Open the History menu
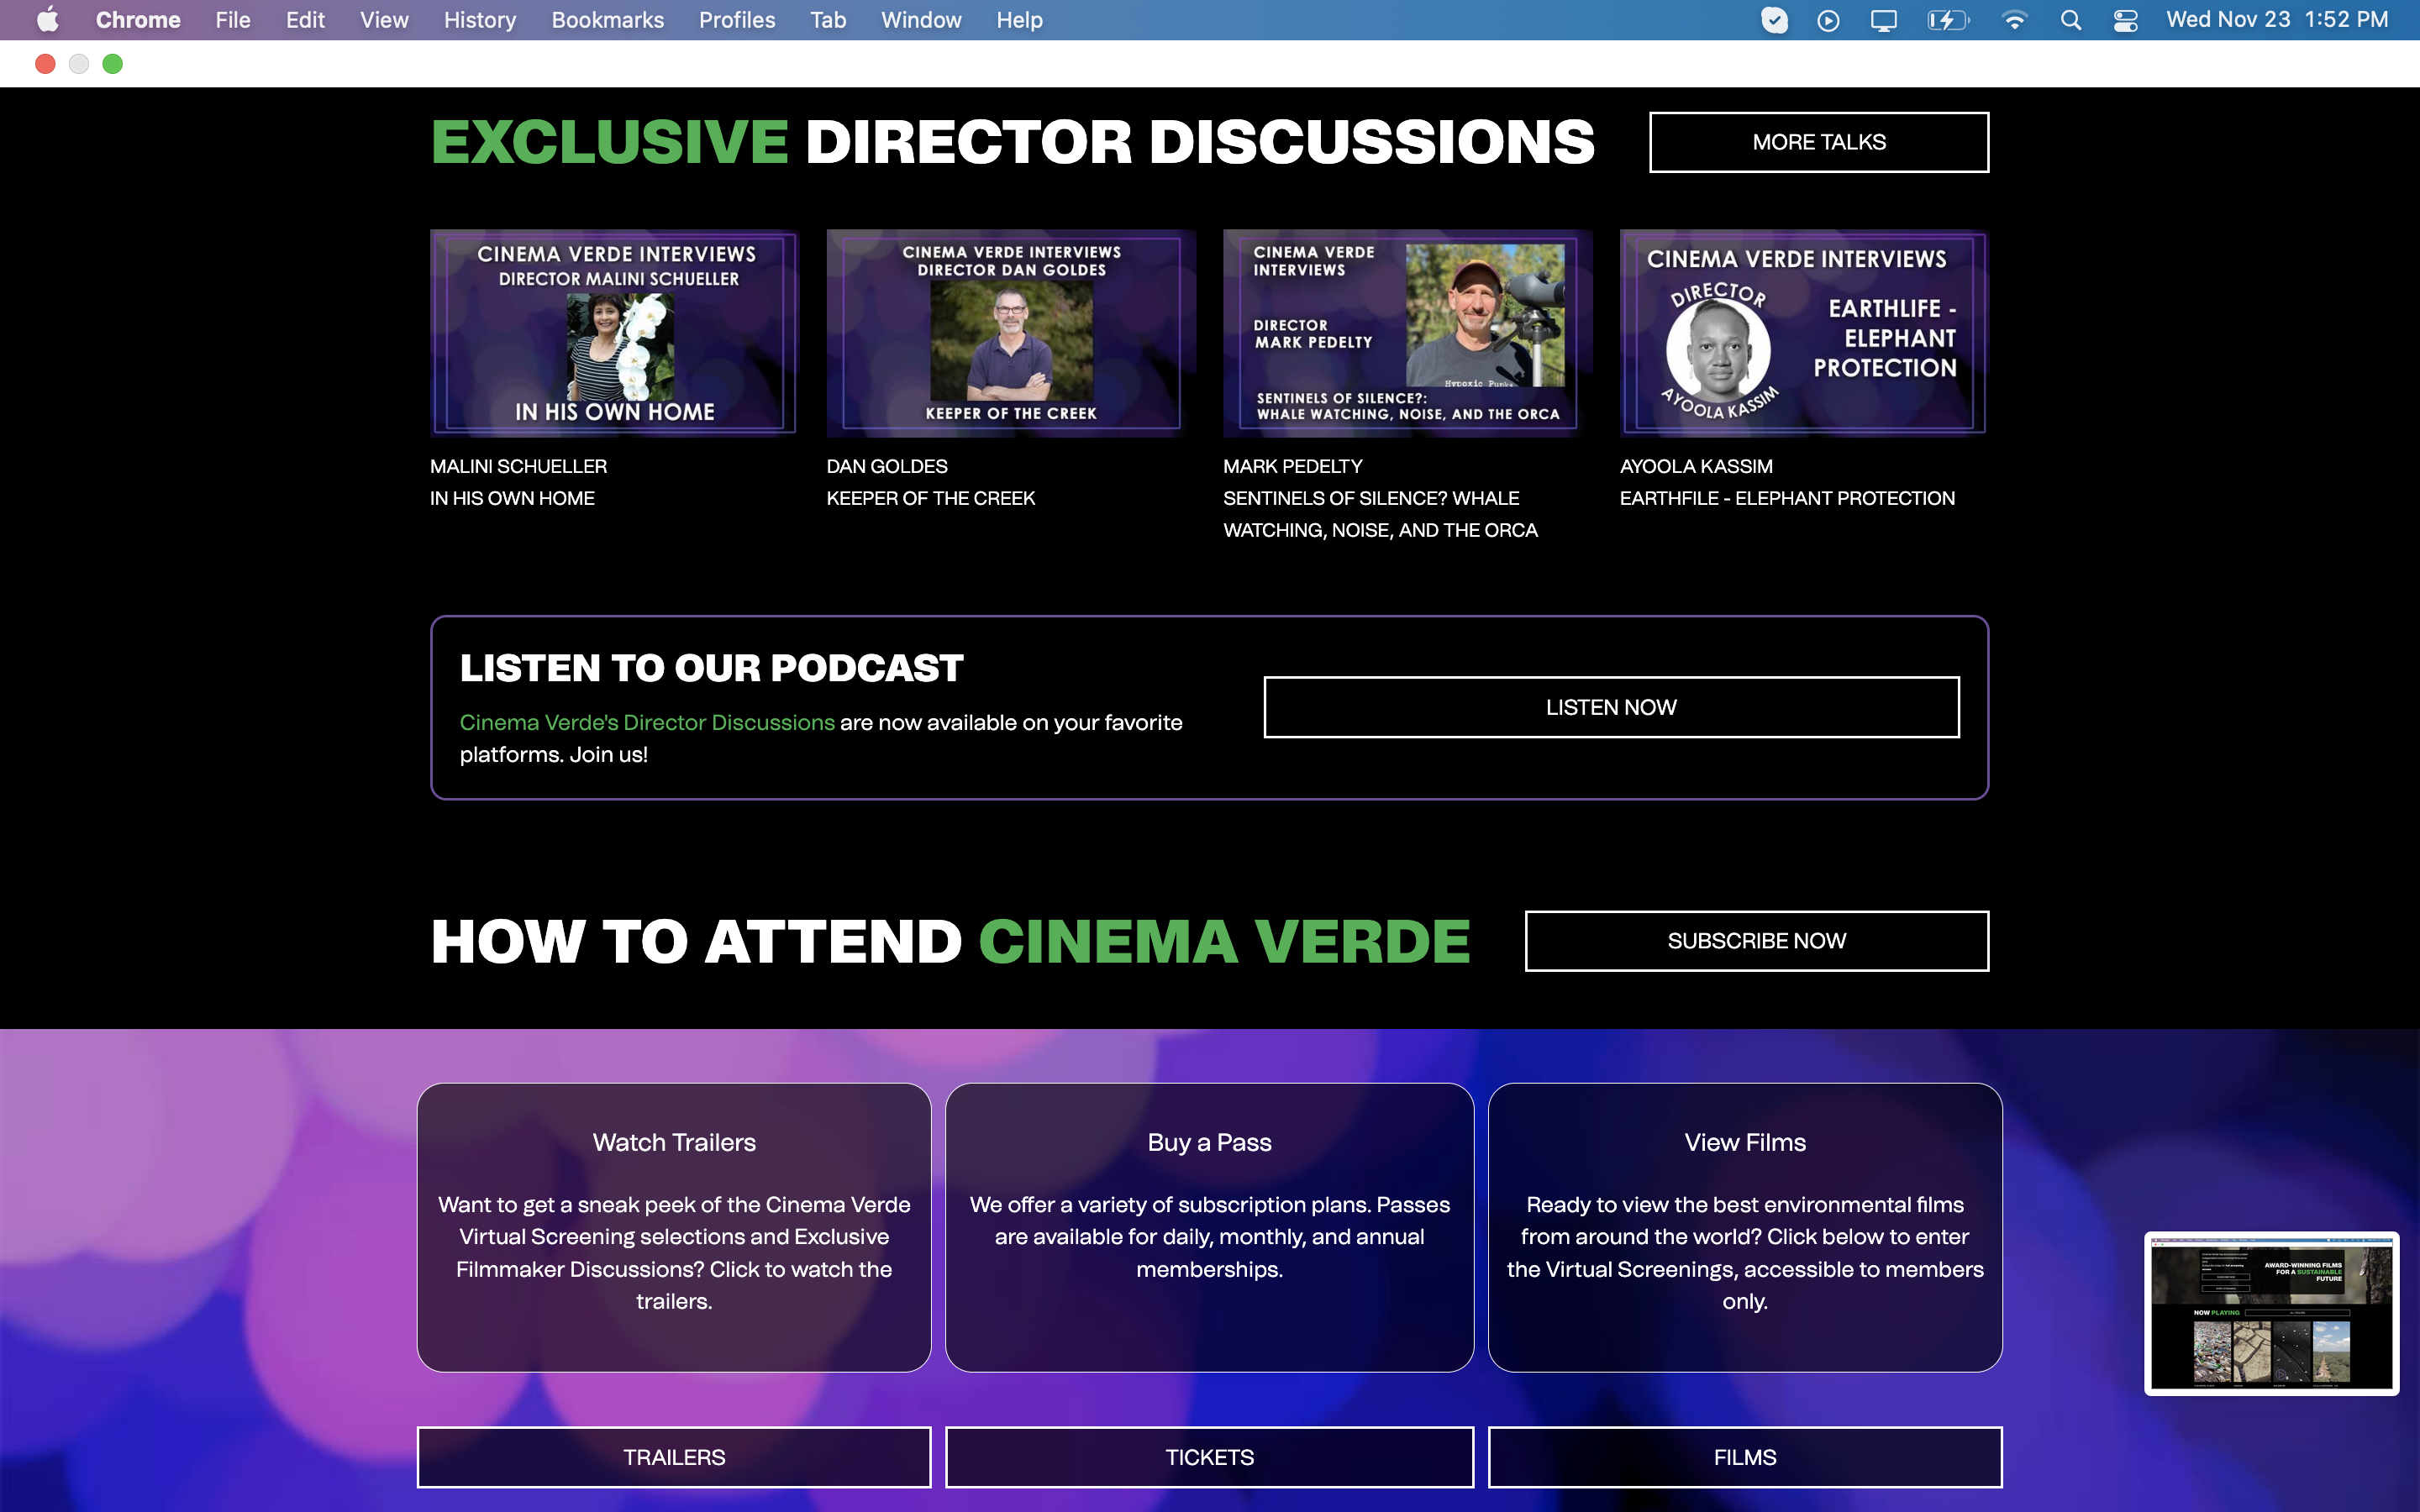The image size is (2420, 1512). 480,20
